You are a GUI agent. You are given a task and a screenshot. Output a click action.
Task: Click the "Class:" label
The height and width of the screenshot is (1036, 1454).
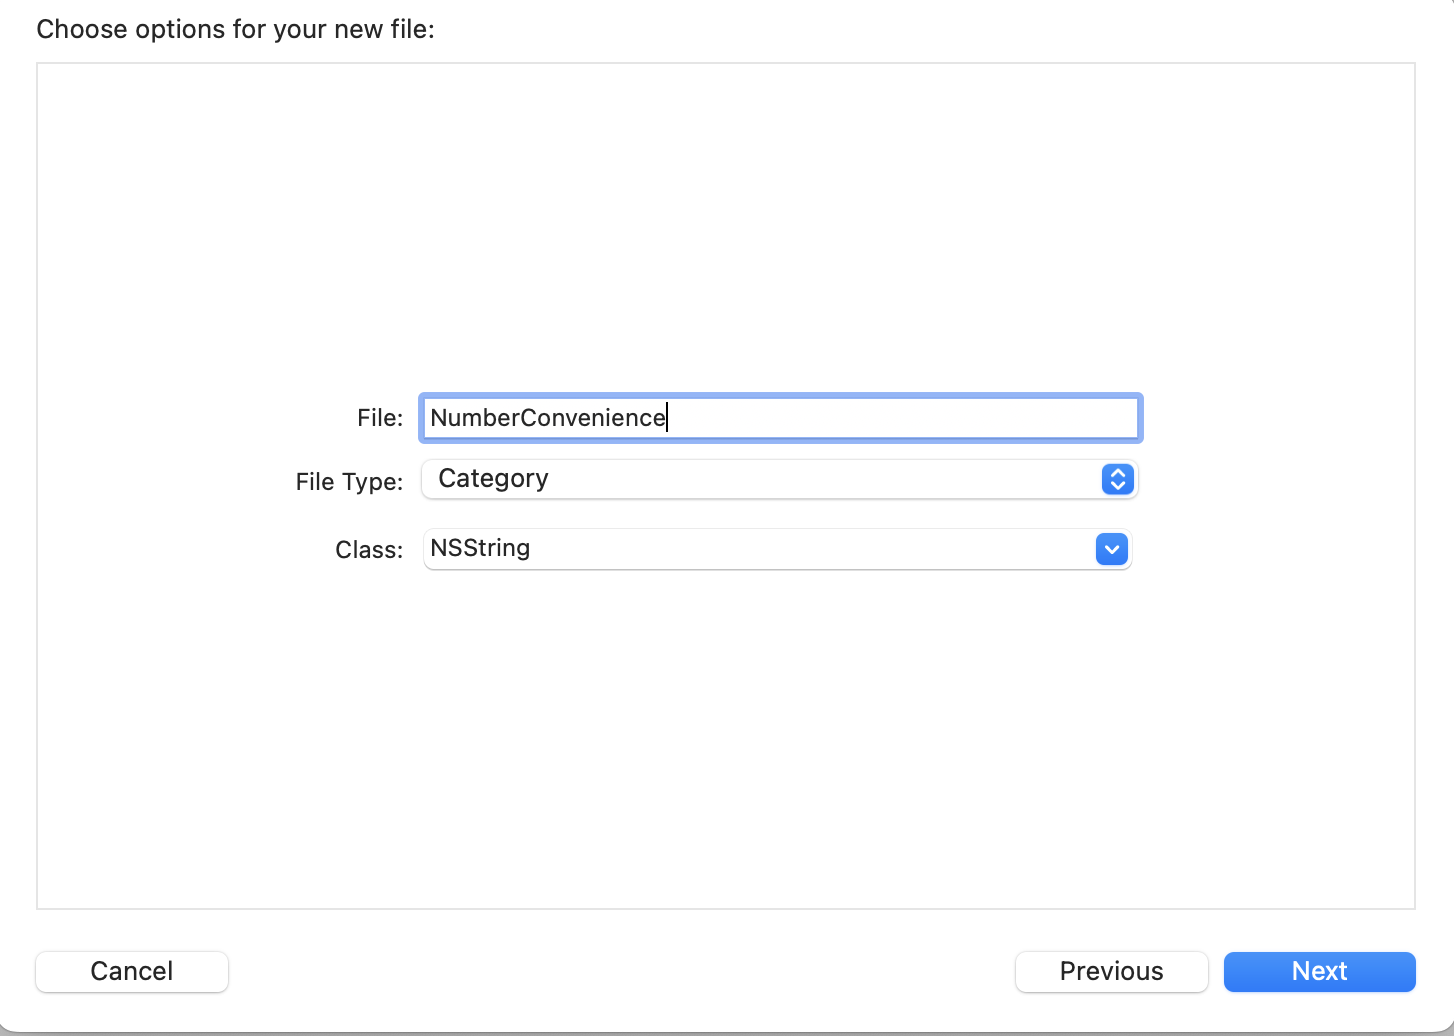tap(369, 550)
